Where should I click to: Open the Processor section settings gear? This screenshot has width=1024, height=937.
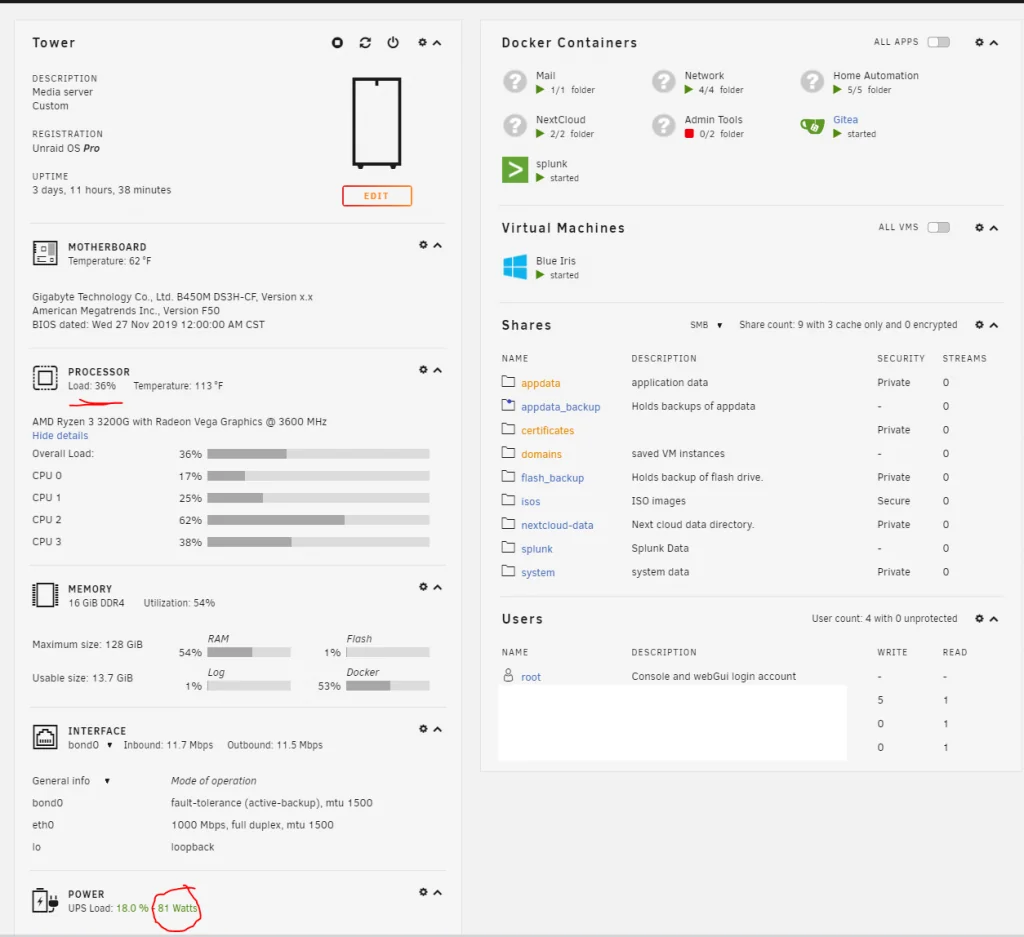(x=423, y=370)
